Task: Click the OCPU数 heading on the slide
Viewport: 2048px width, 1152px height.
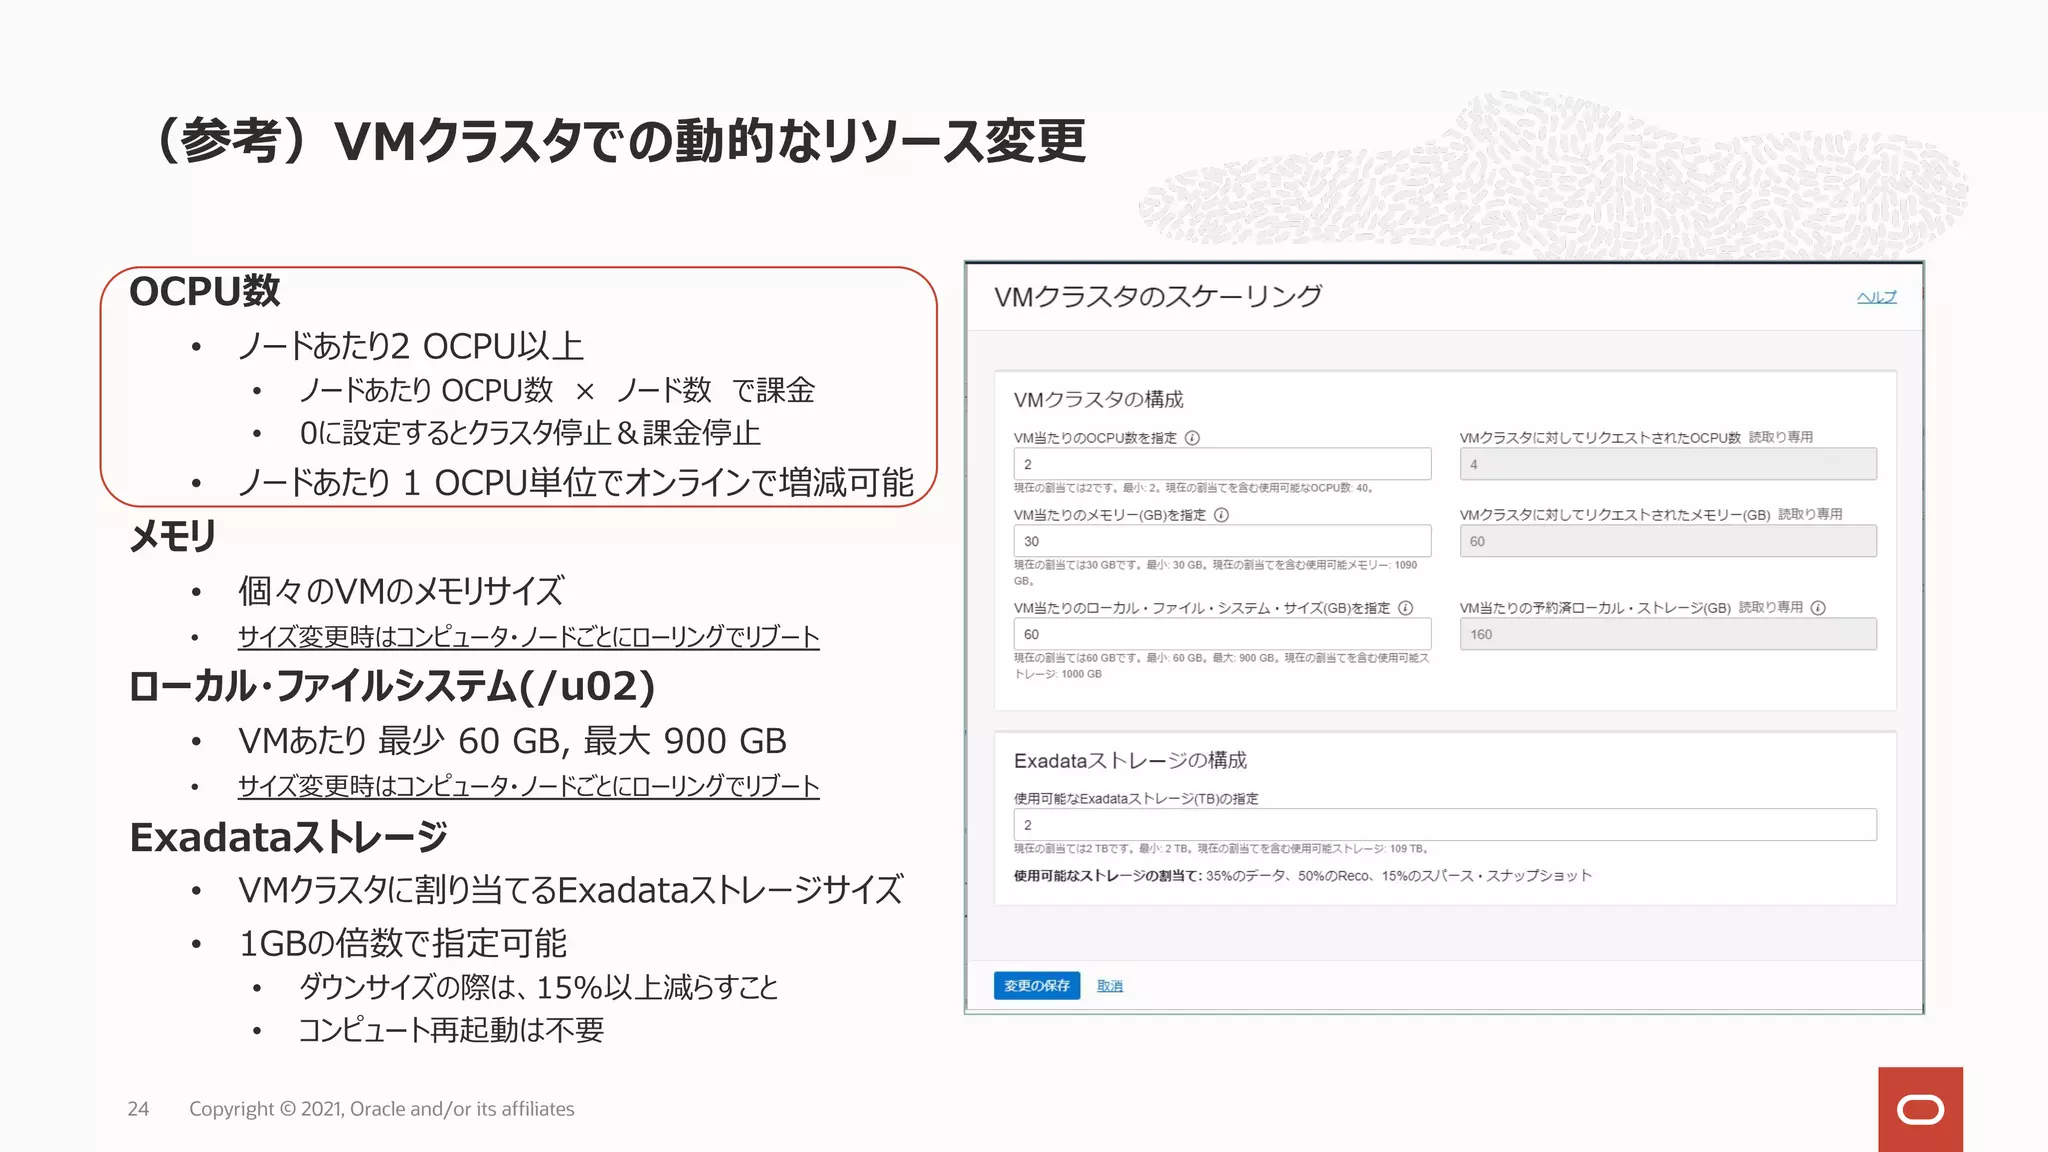Action: click(205, 291)
